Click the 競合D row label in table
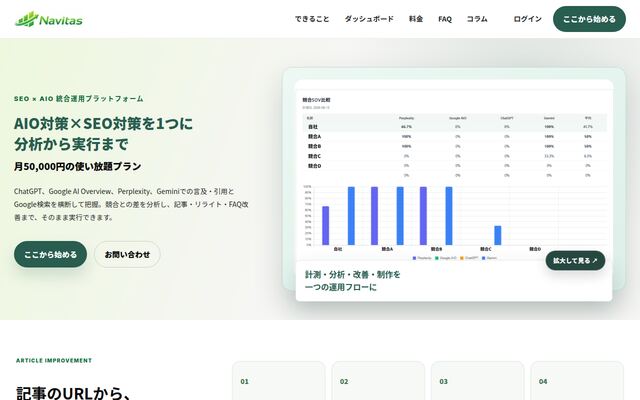640x400 pixels. [314, 166]
